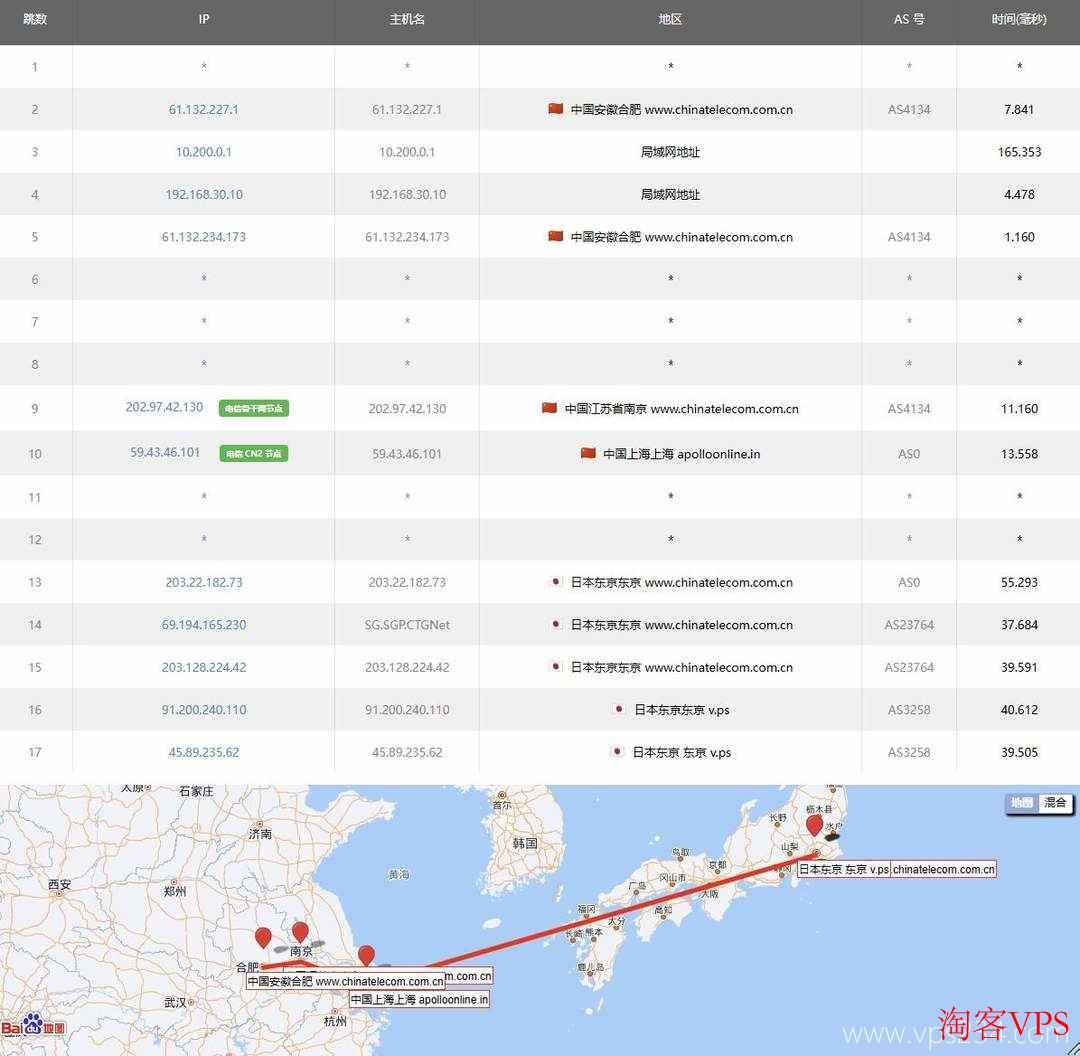Click the green backbone node badge on hop 9

point(253,408)
